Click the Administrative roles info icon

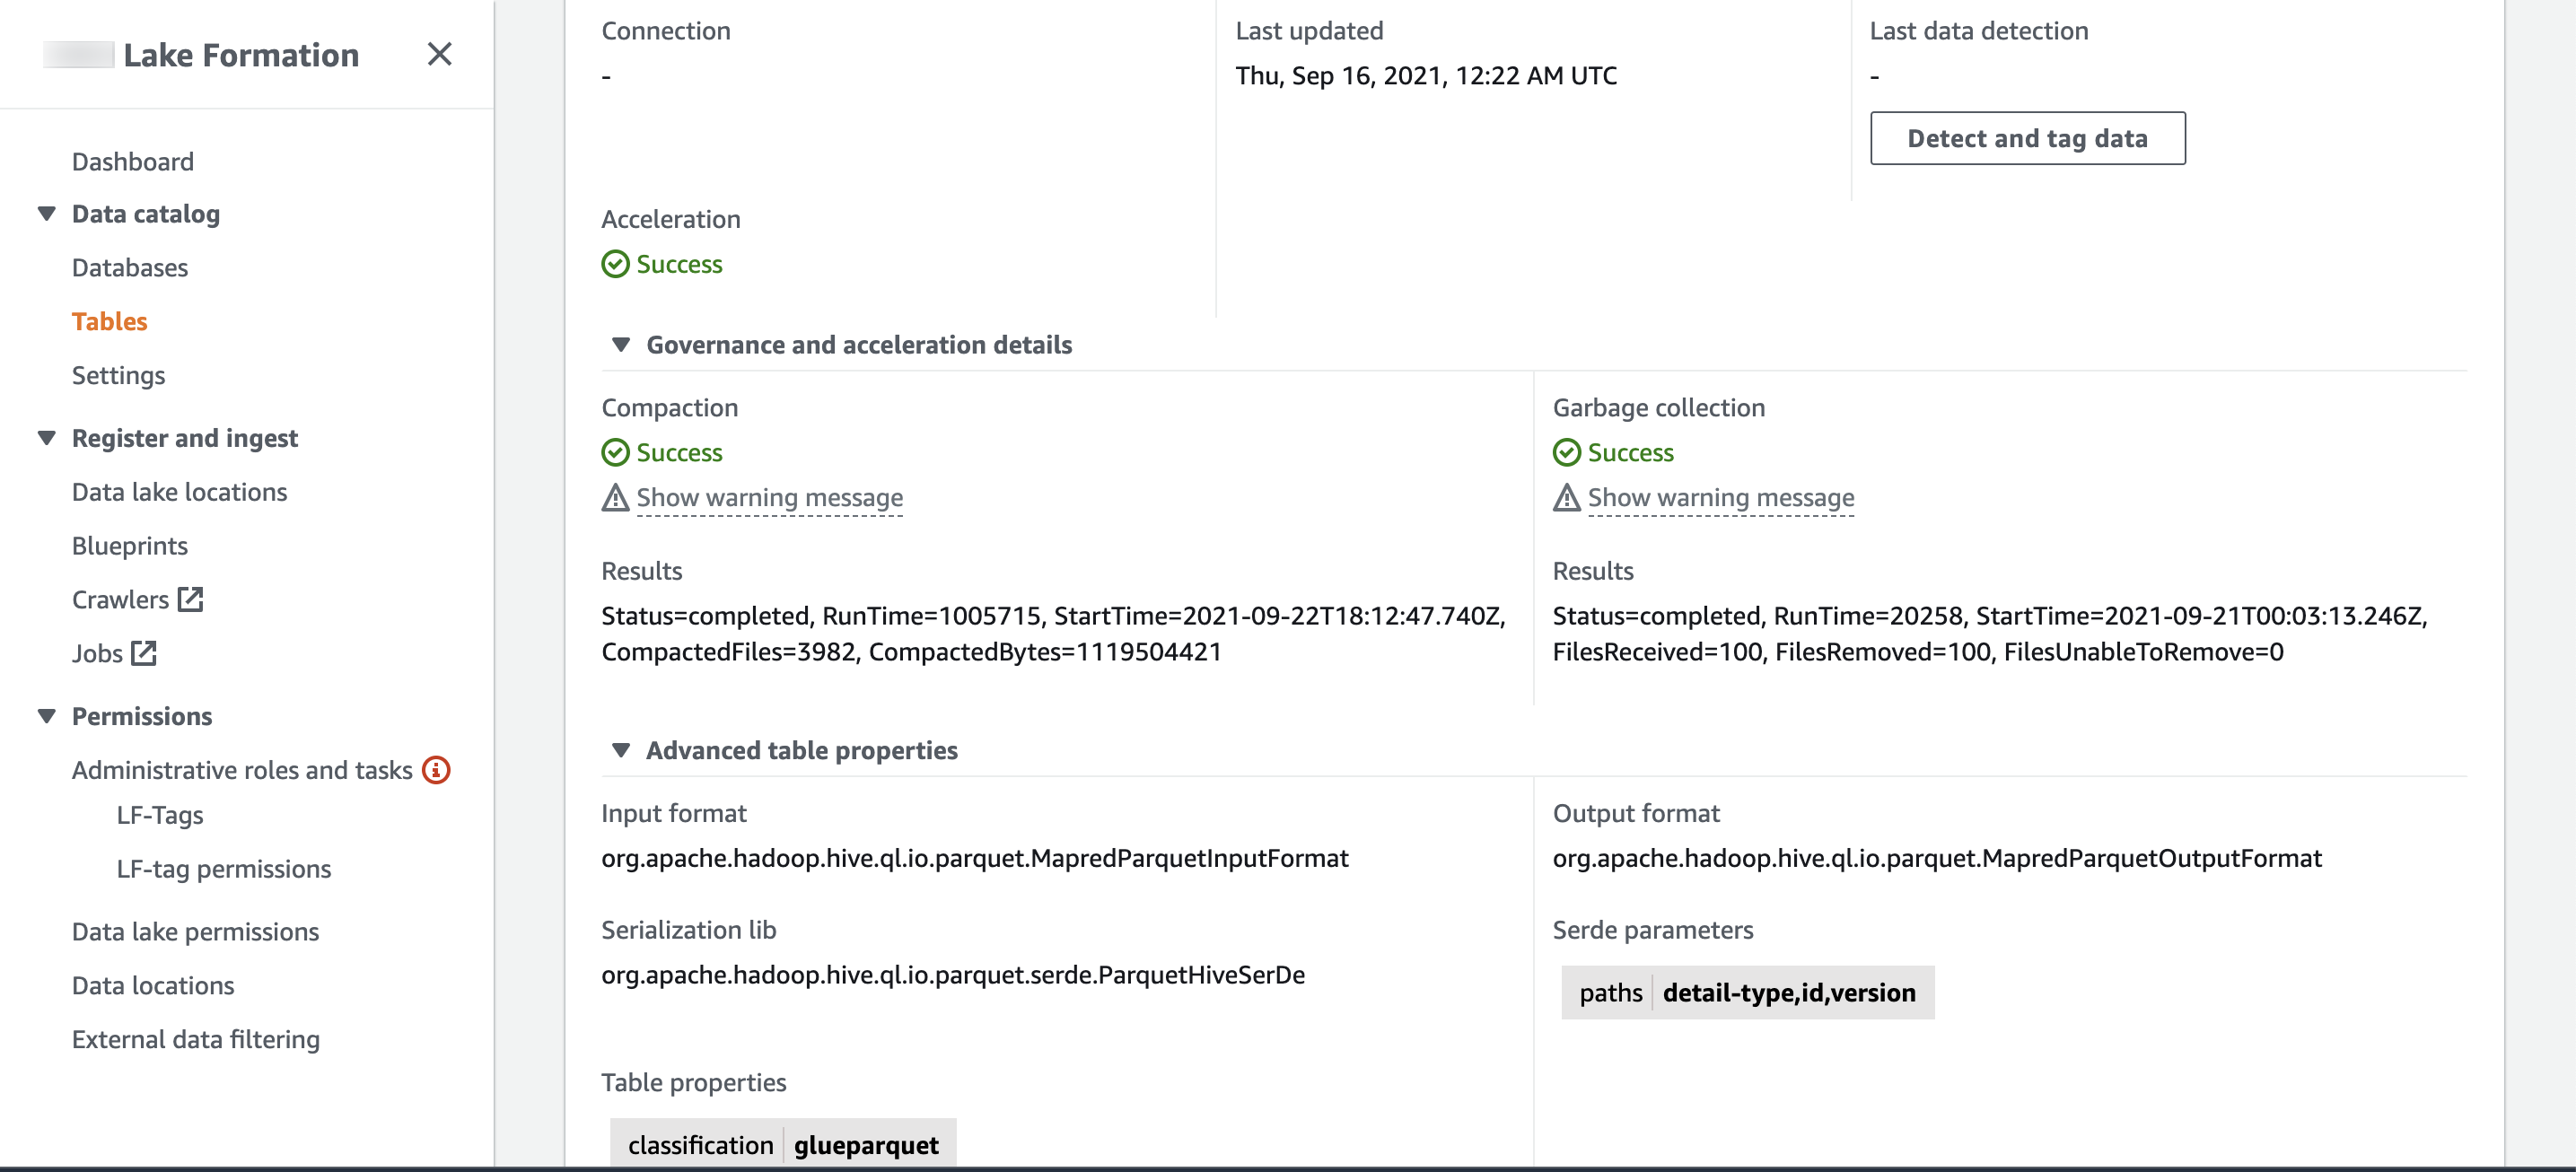pos(436,769)
